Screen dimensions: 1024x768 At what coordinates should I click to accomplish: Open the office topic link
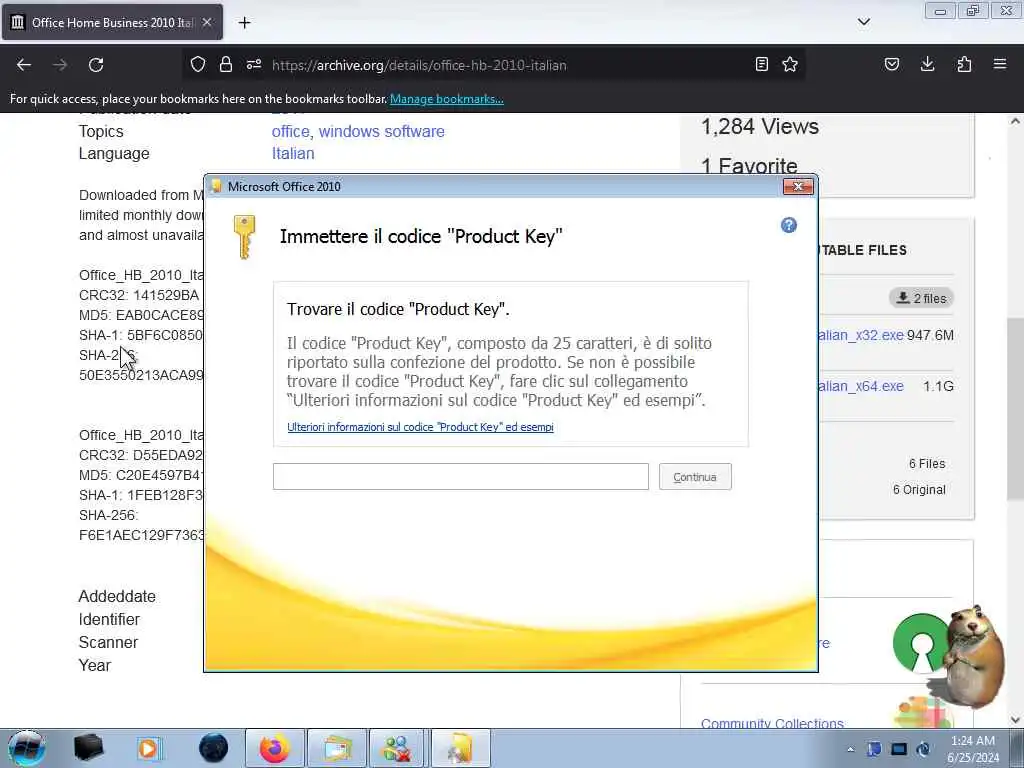click(x=290, y=131)
